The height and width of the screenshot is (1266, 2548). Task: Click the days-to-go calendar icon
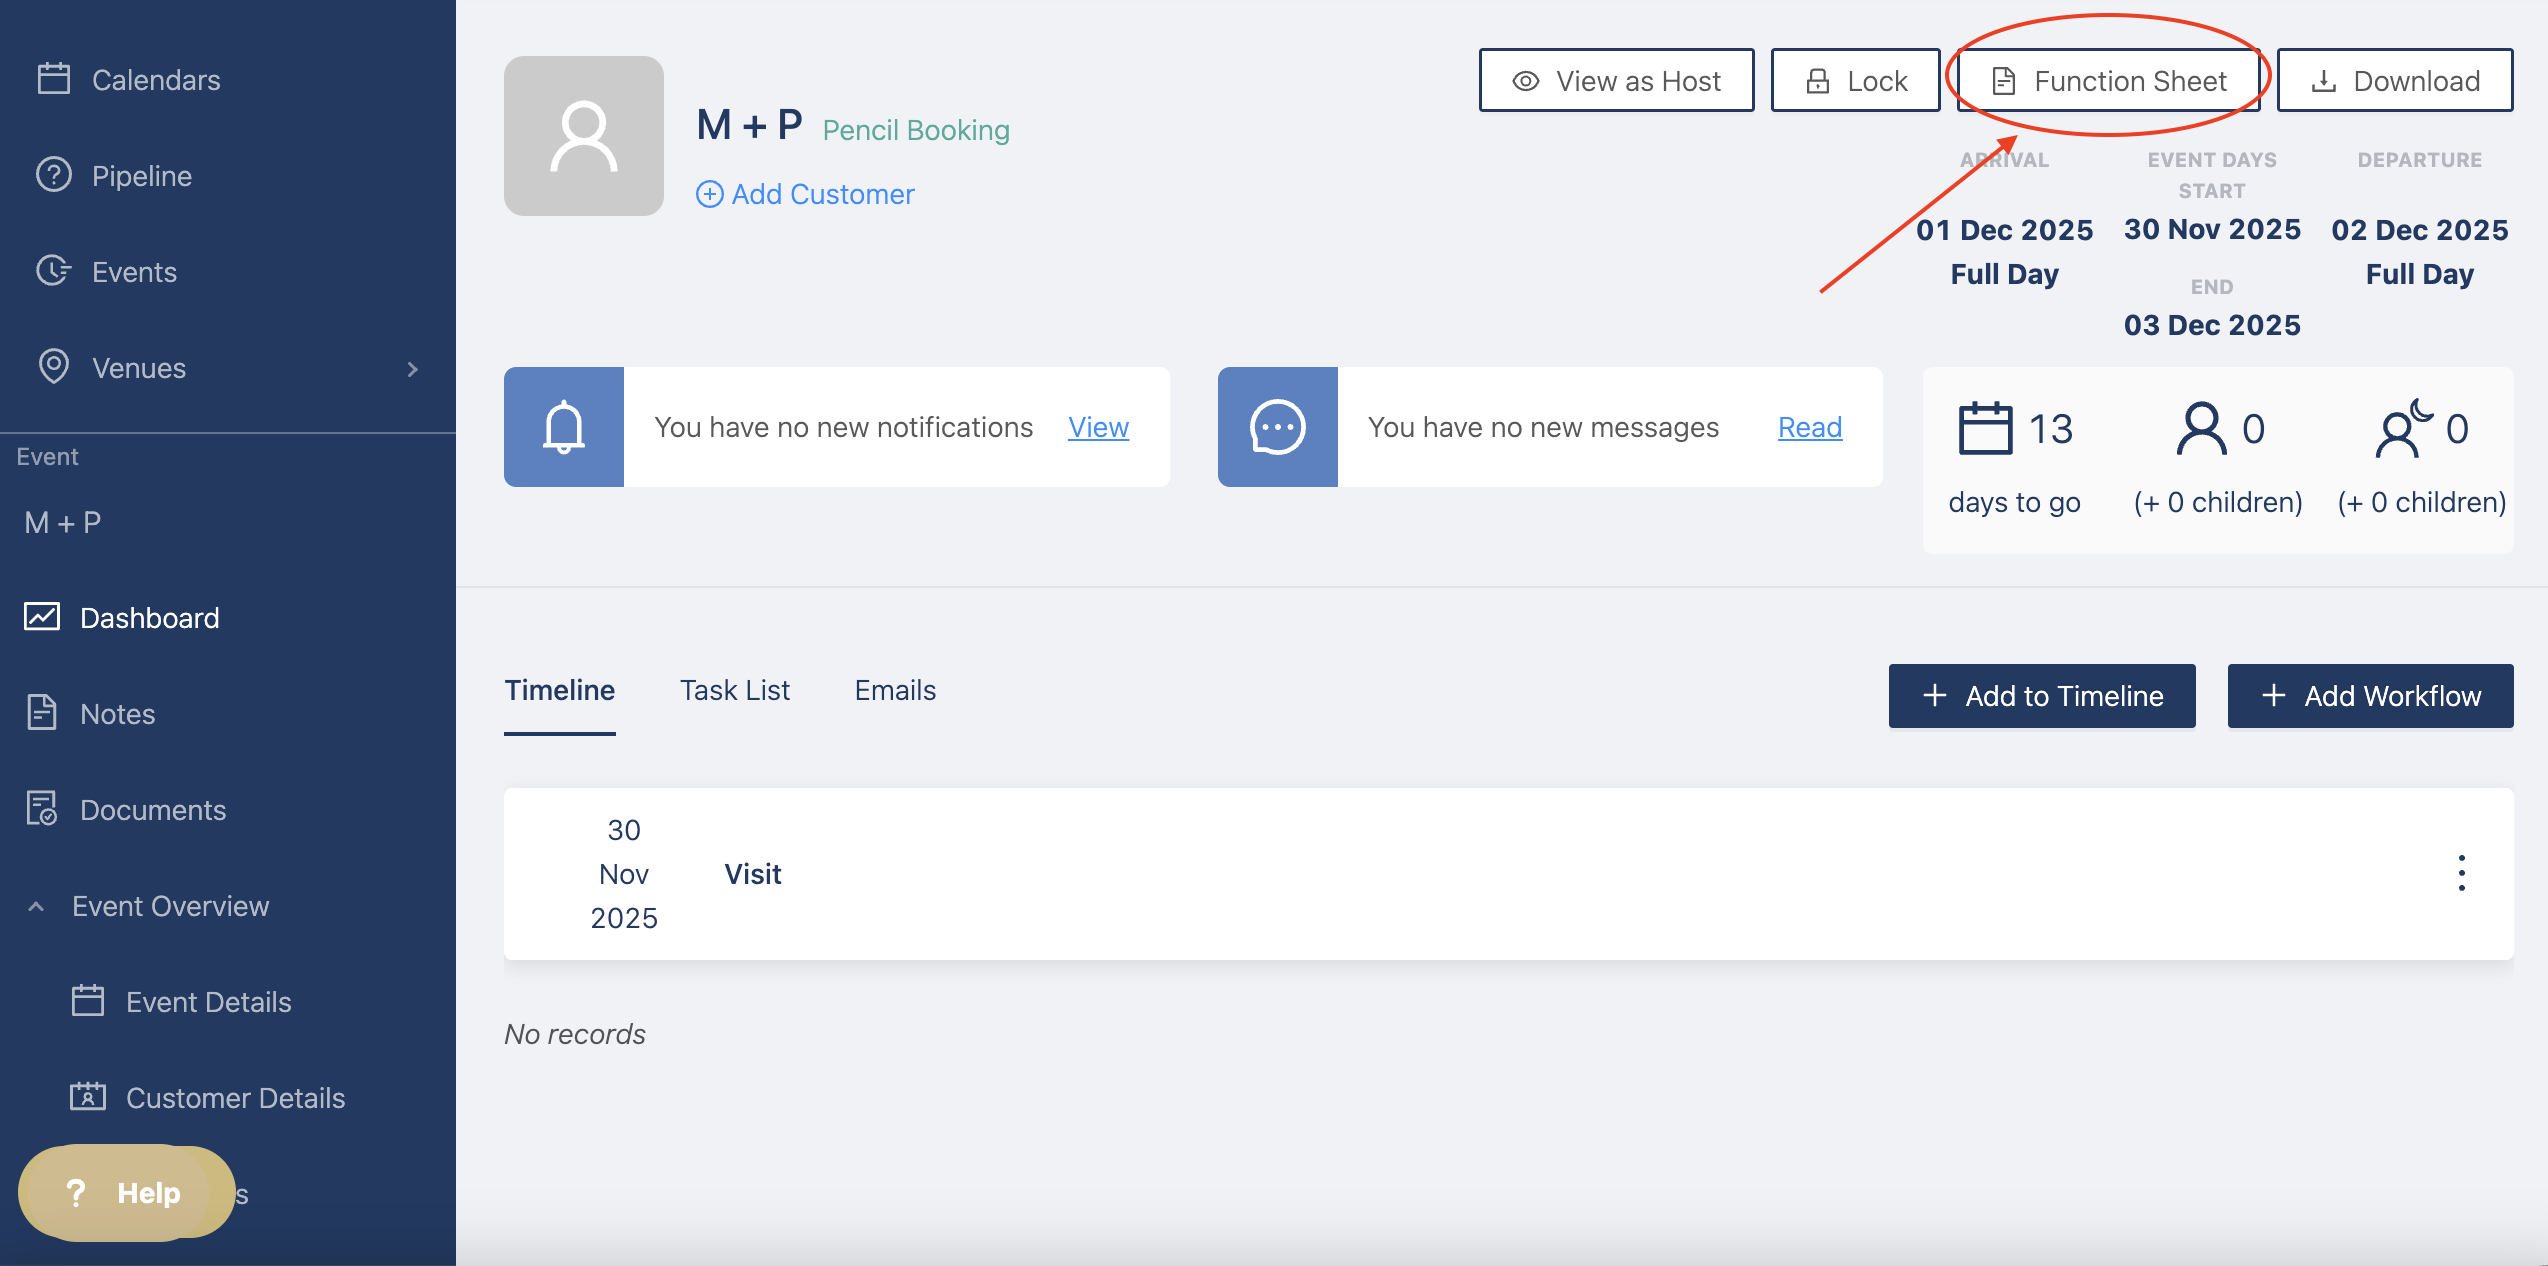point(1984,429)
